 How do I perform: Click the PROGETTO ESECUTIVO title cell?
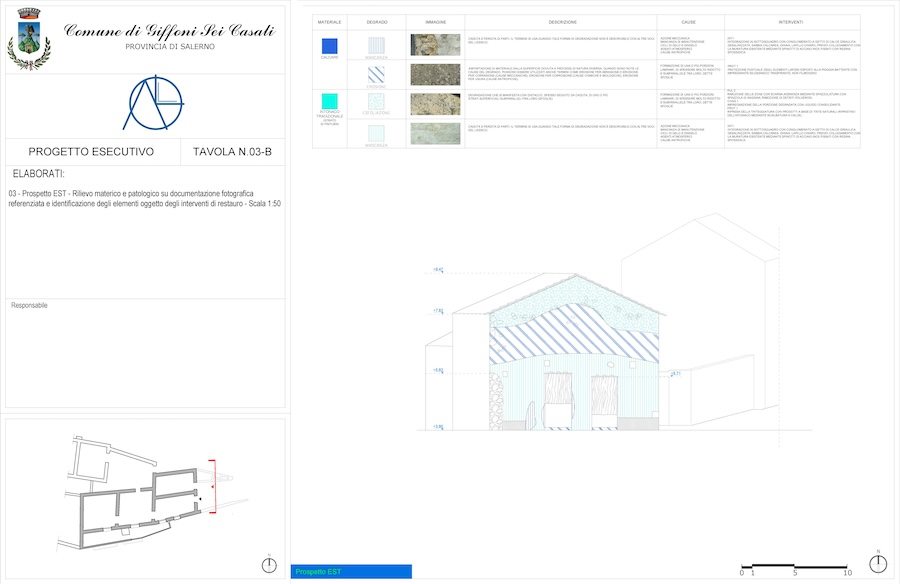coord(91,152)
